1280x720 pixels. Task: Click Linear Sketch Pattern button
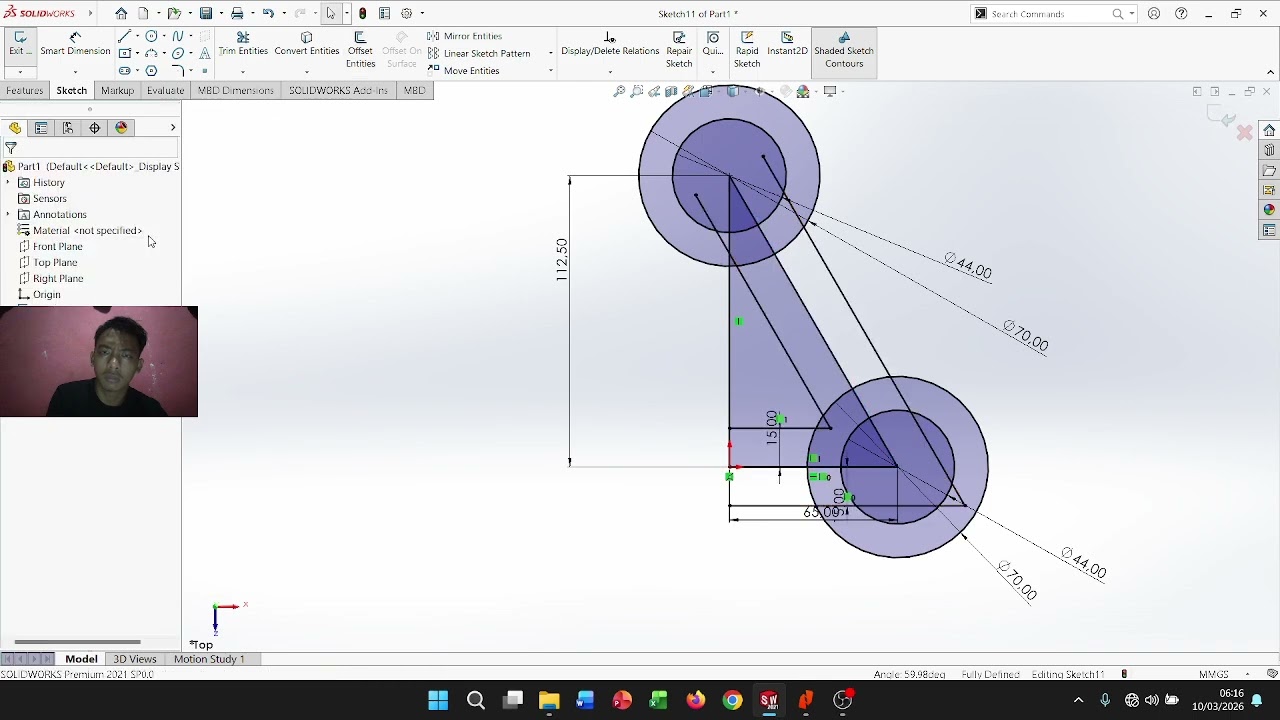pos(479,53)
